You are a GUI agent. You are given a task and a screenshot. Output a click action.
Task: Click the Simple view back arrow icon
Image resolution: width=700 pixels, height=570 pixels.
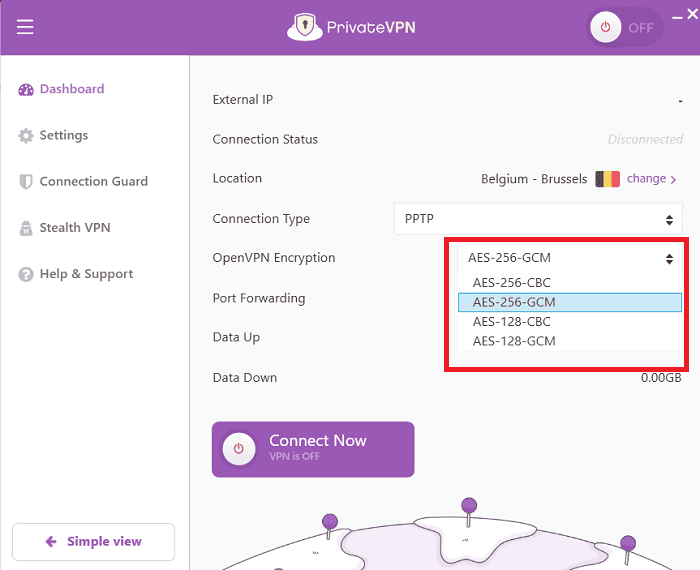51,541
